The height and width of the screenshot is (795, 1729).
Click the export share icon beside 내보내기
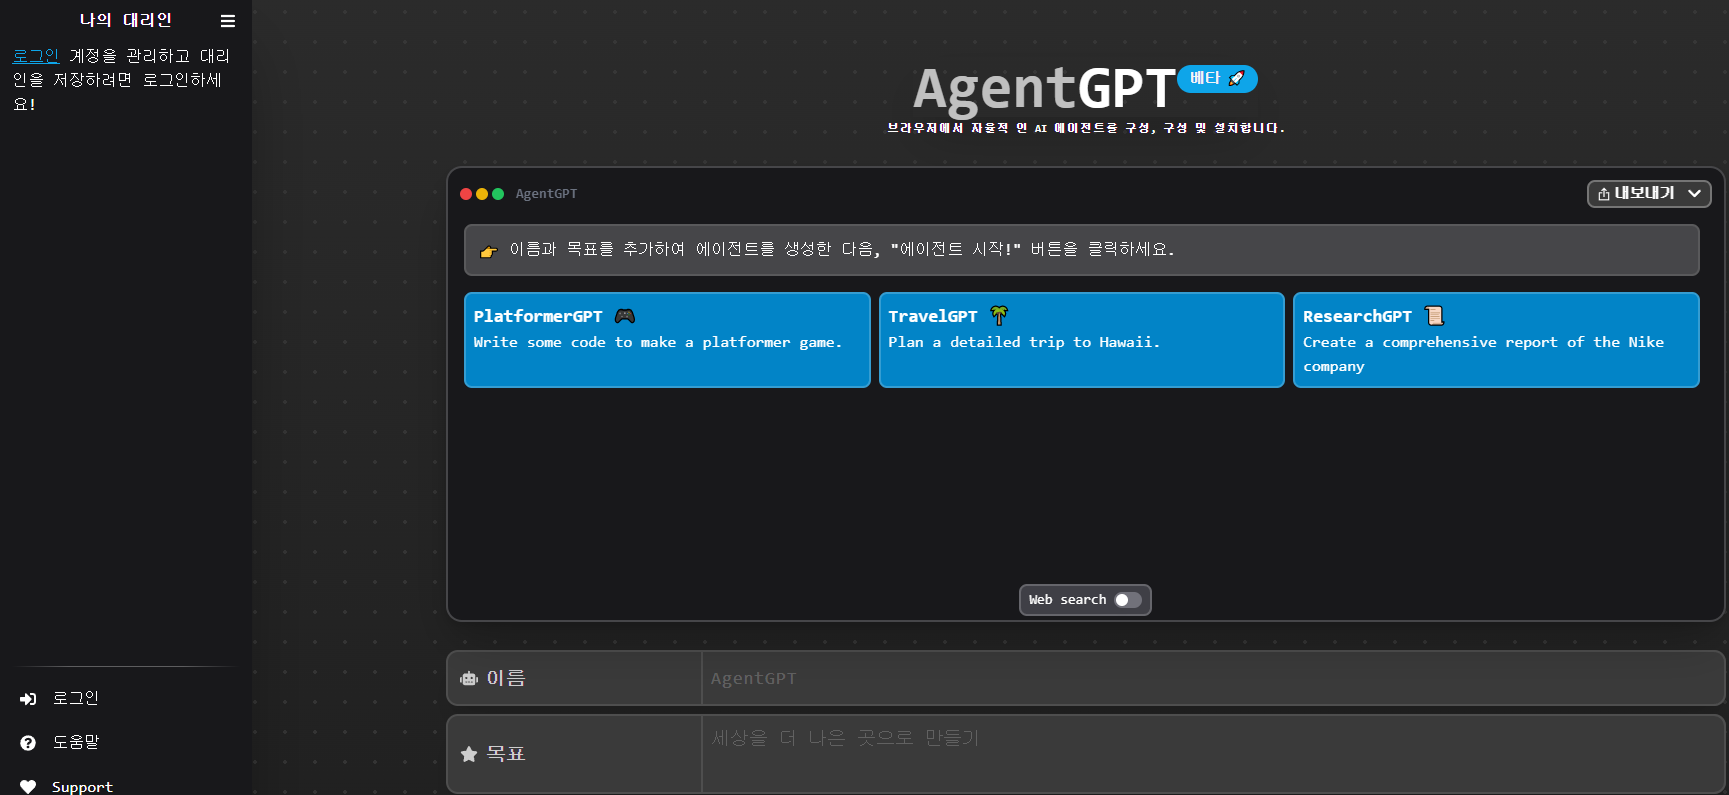(1604, 194)
